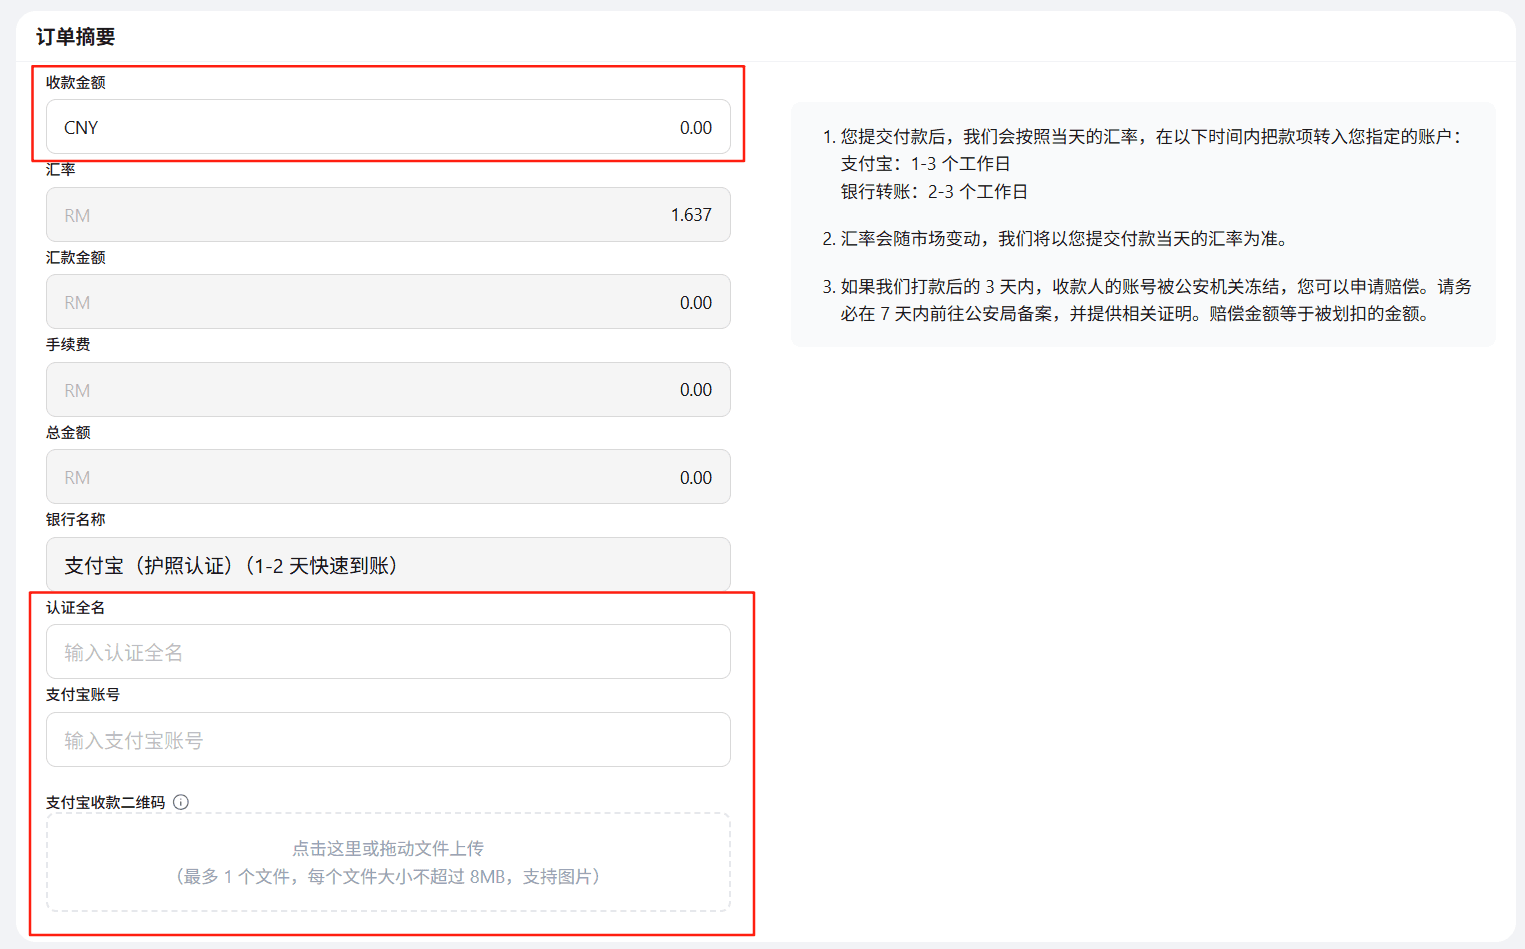
Task: Open the 银行名称 selection field
Action: [x=388, y=564]
